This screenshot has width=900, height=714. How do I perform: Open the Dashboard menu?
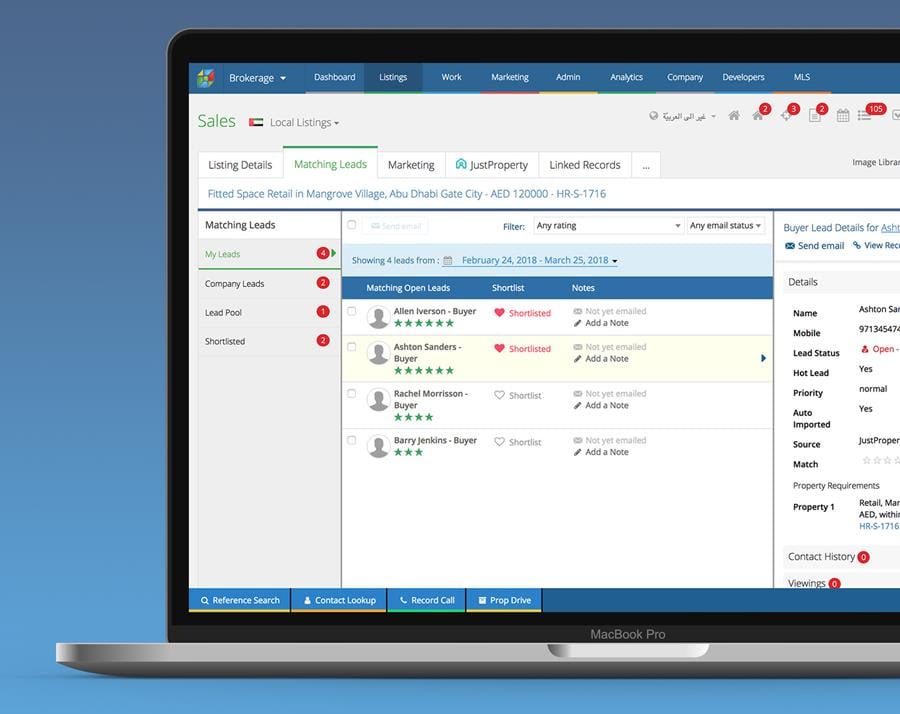(335, 77)
